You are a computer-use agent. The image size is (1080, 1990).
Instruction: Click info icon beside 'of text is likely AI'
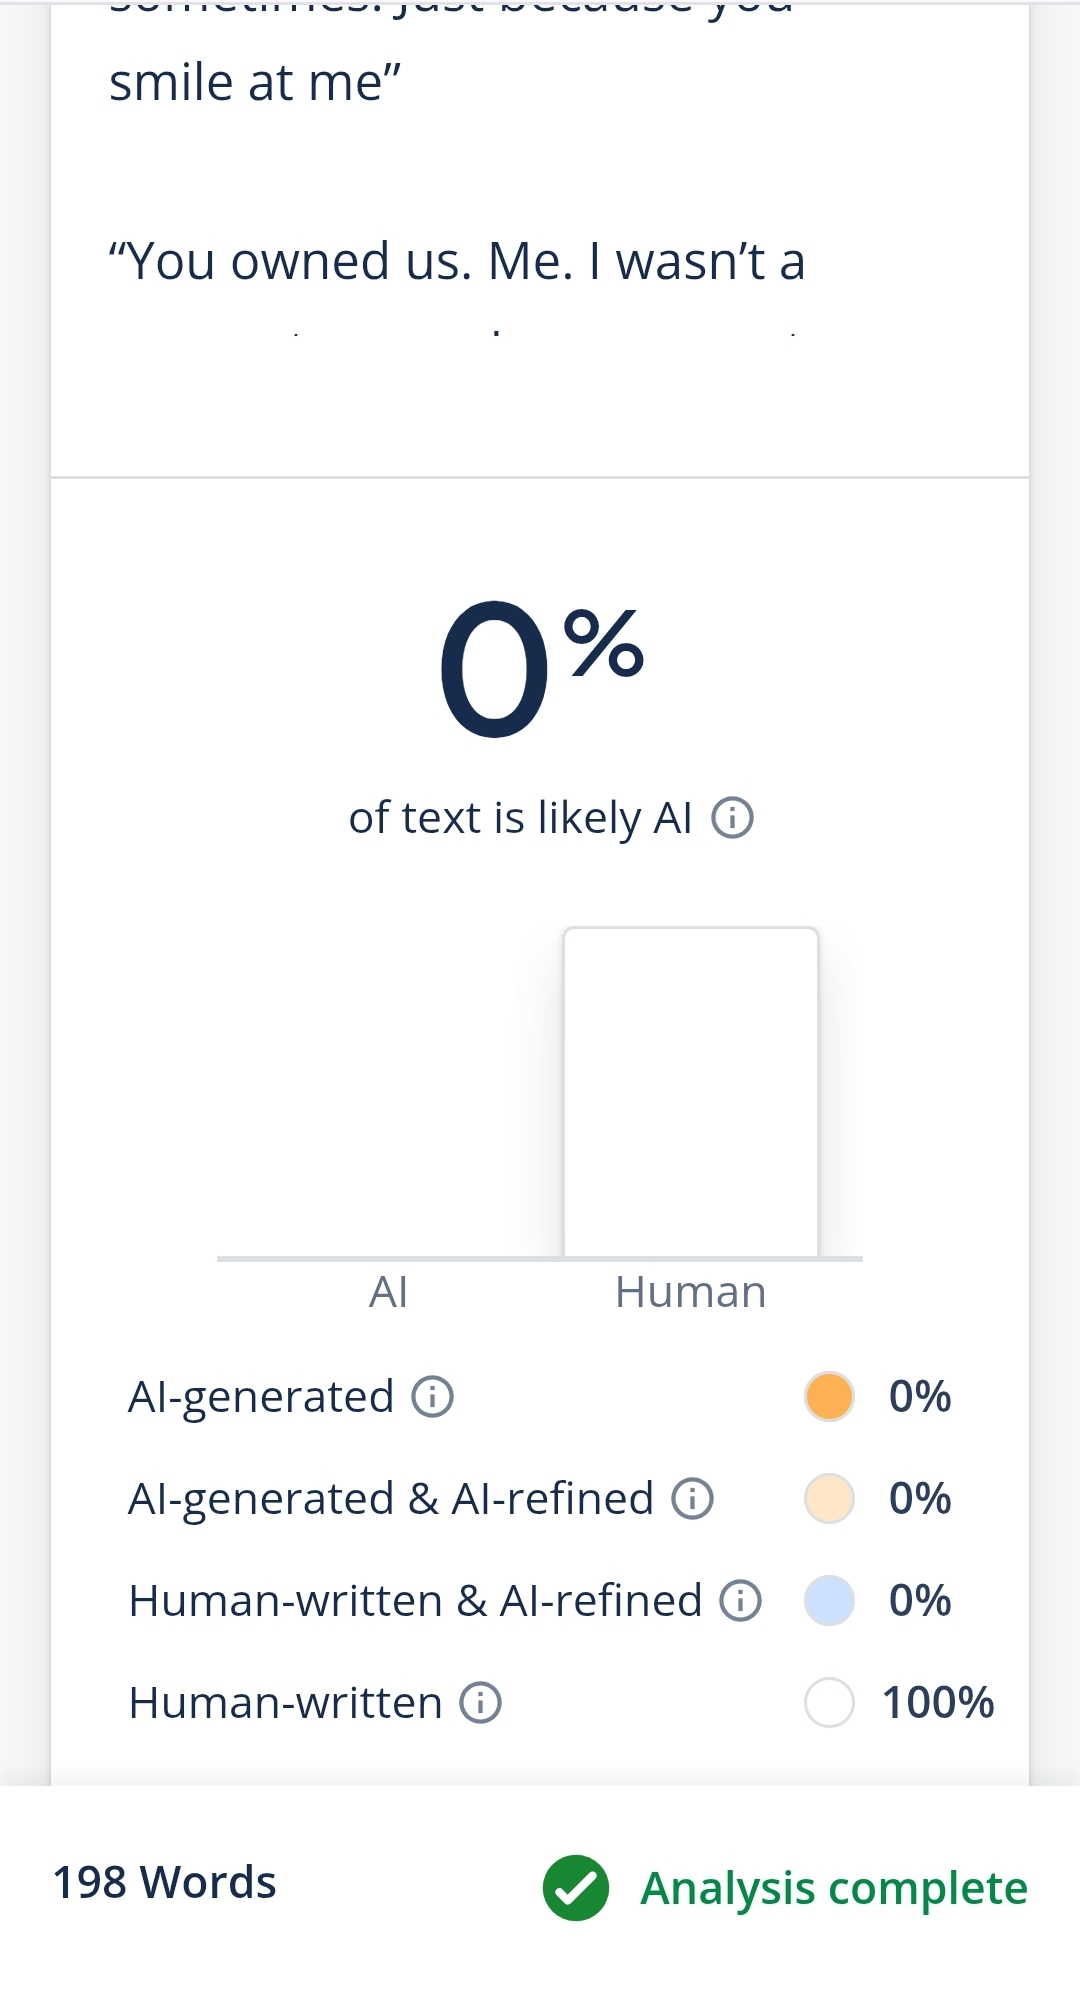pyautogui.click(x=732, y=818)
